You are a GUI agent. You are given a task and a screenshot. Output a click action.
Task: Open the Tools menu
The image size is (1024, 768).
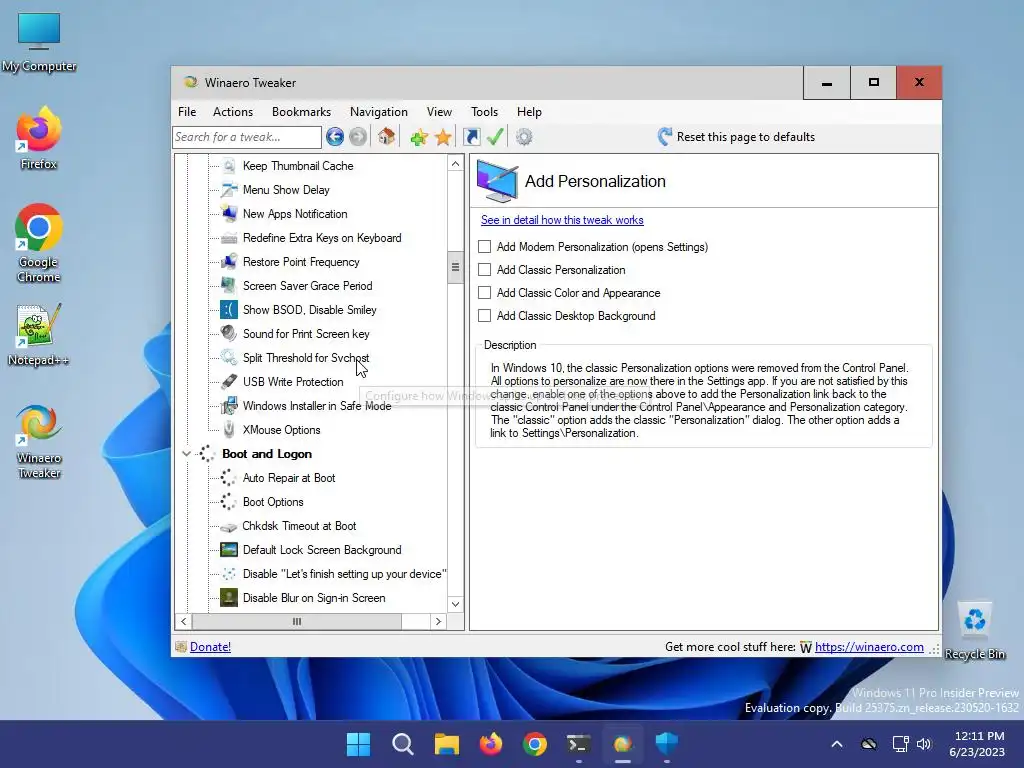coord(484,112)
